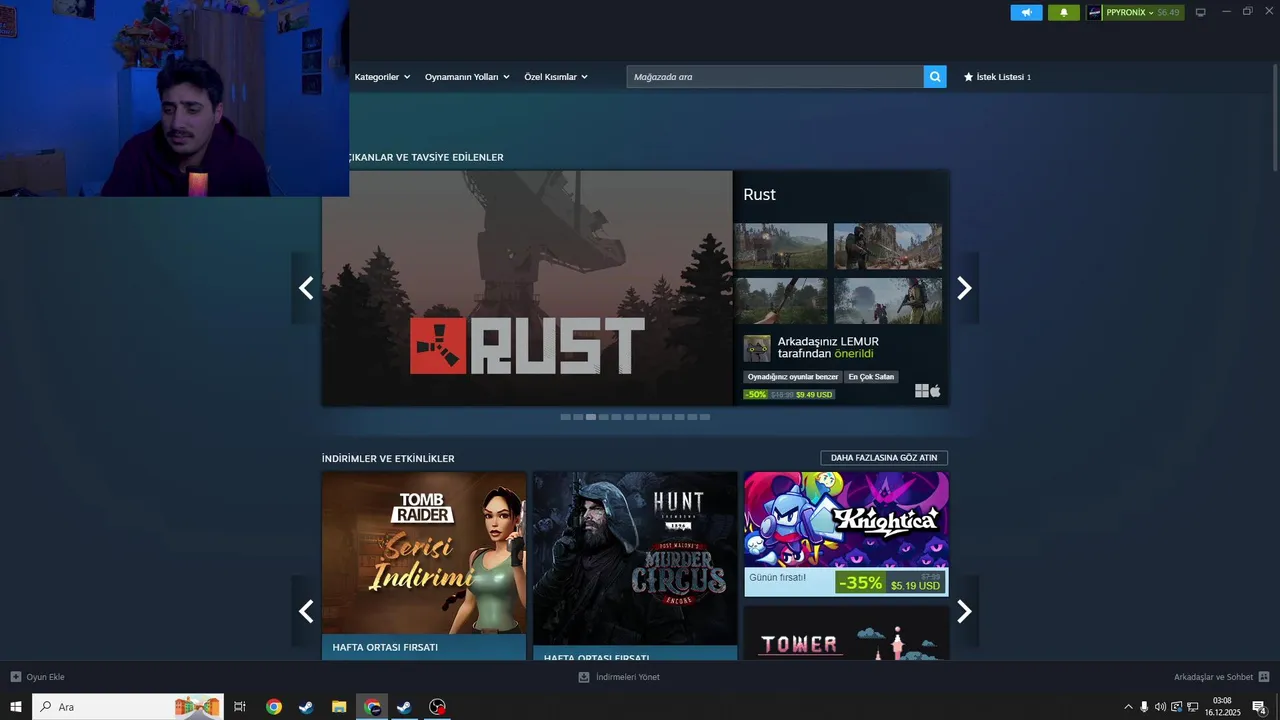Image resolution: width=1280 pixels, height=720 pixels.
Task: Click inside Mağazada ara search field
Action: point(775,76)
